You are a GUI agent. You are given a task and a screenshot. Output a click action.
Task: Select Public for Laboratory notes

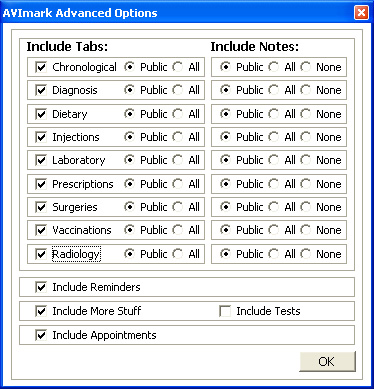[x=225, y=160]
